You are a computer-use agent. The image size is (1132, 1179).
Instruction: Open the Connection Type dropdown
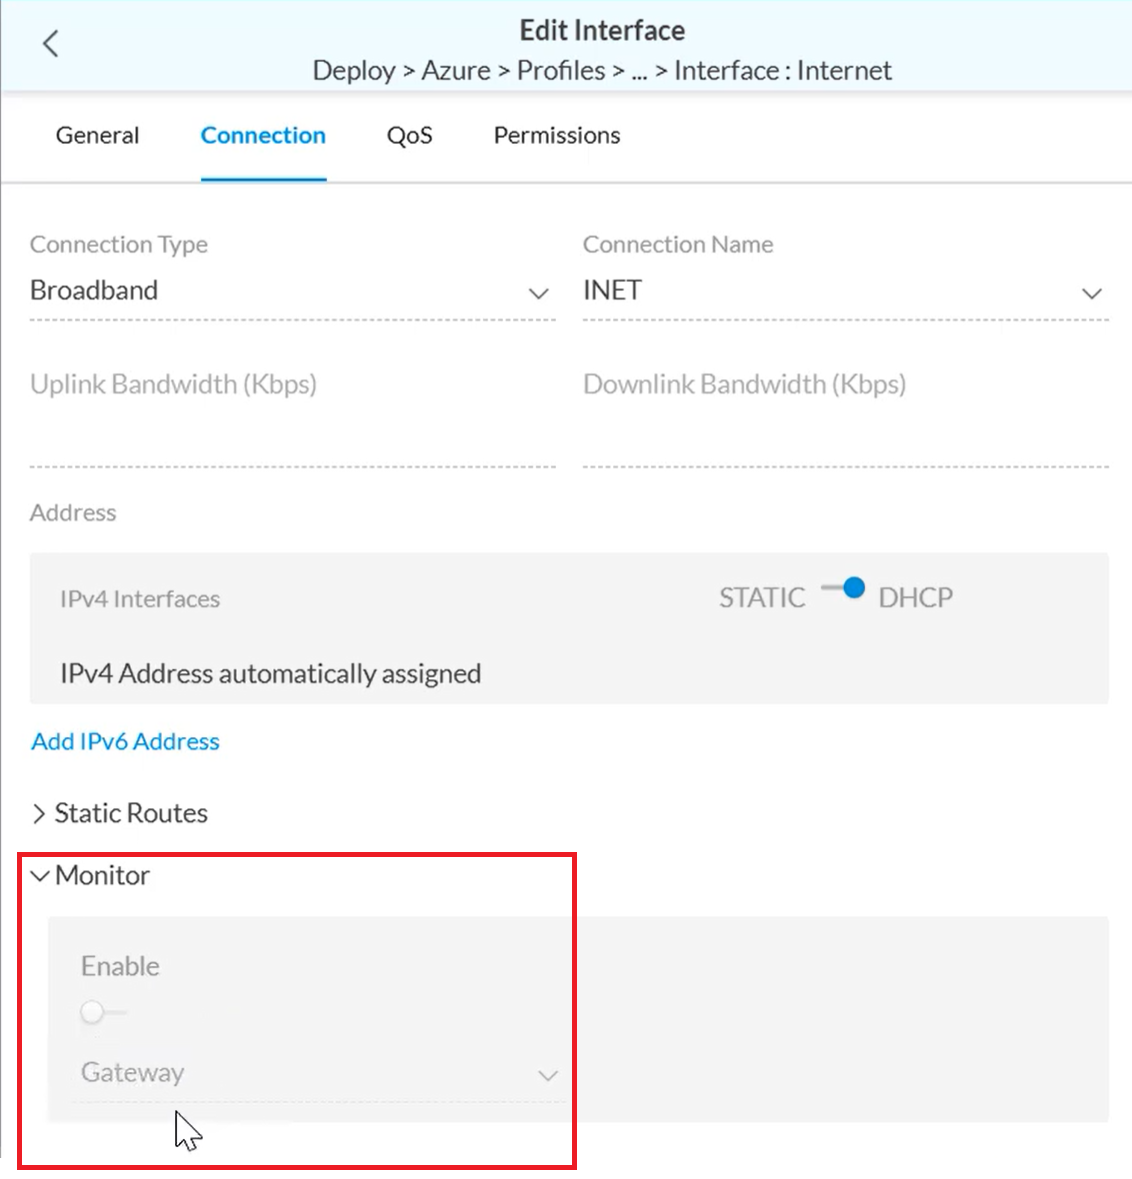(291, 291)
